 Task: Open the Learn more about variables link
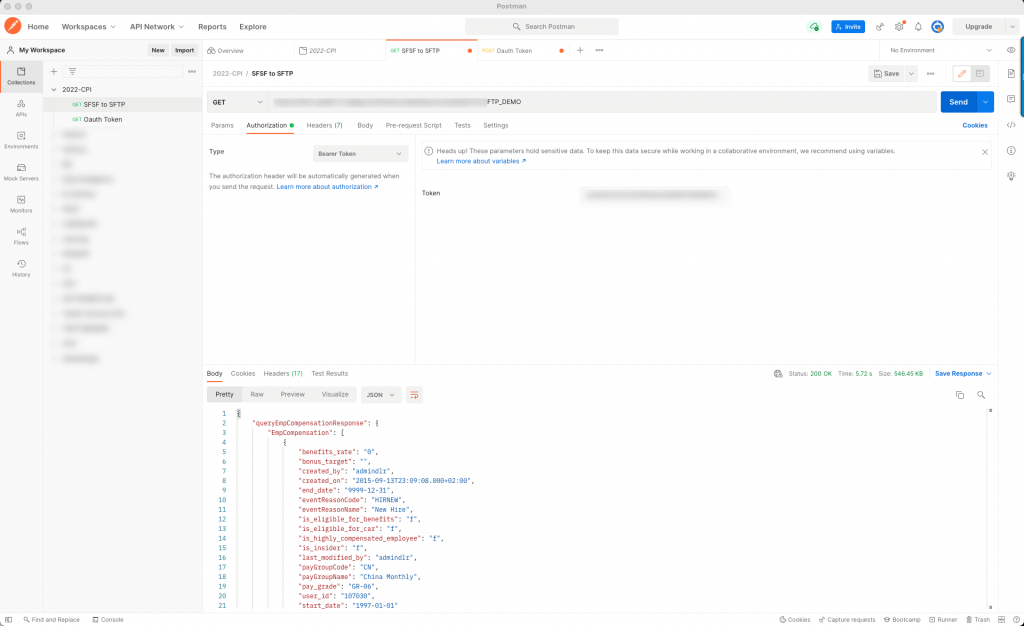click(x=481, y=161)
